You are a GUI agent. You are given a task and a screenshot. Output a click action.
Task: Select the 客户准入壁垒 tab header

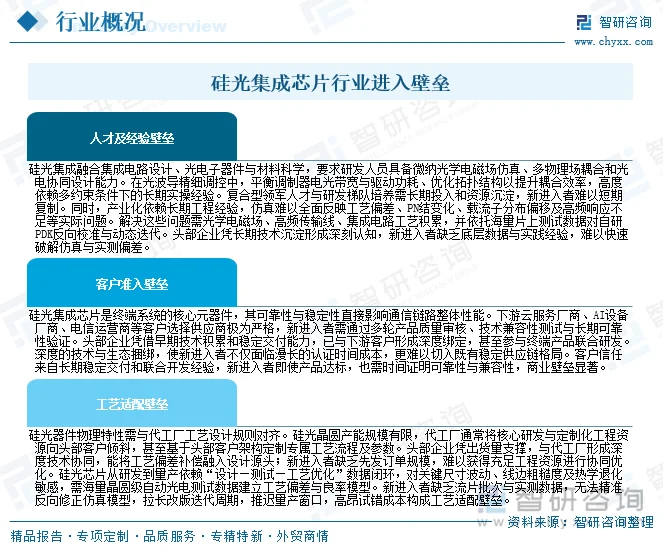(x=132, y=283)
